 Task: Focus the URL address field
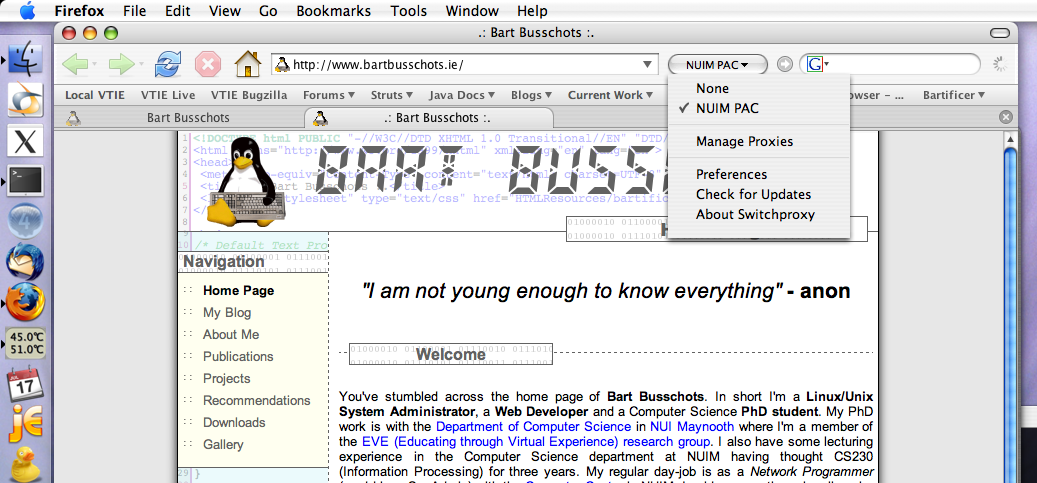tap(464, 64)
